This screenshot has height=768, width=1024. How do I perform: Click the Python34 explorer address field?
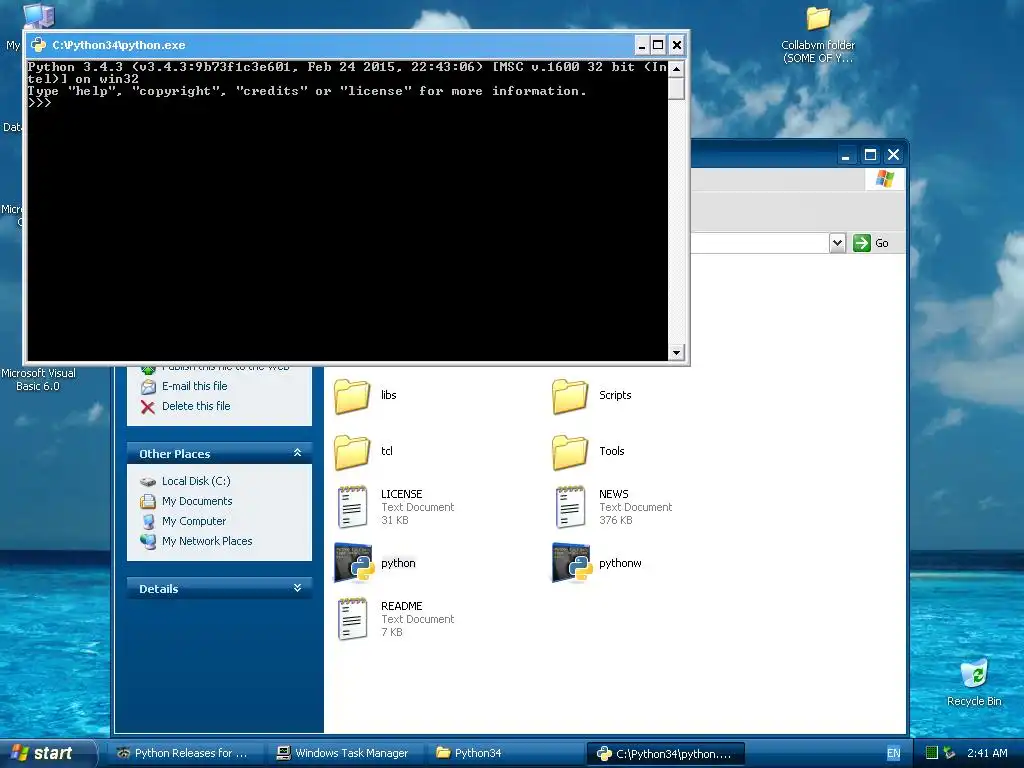point(760,243)
